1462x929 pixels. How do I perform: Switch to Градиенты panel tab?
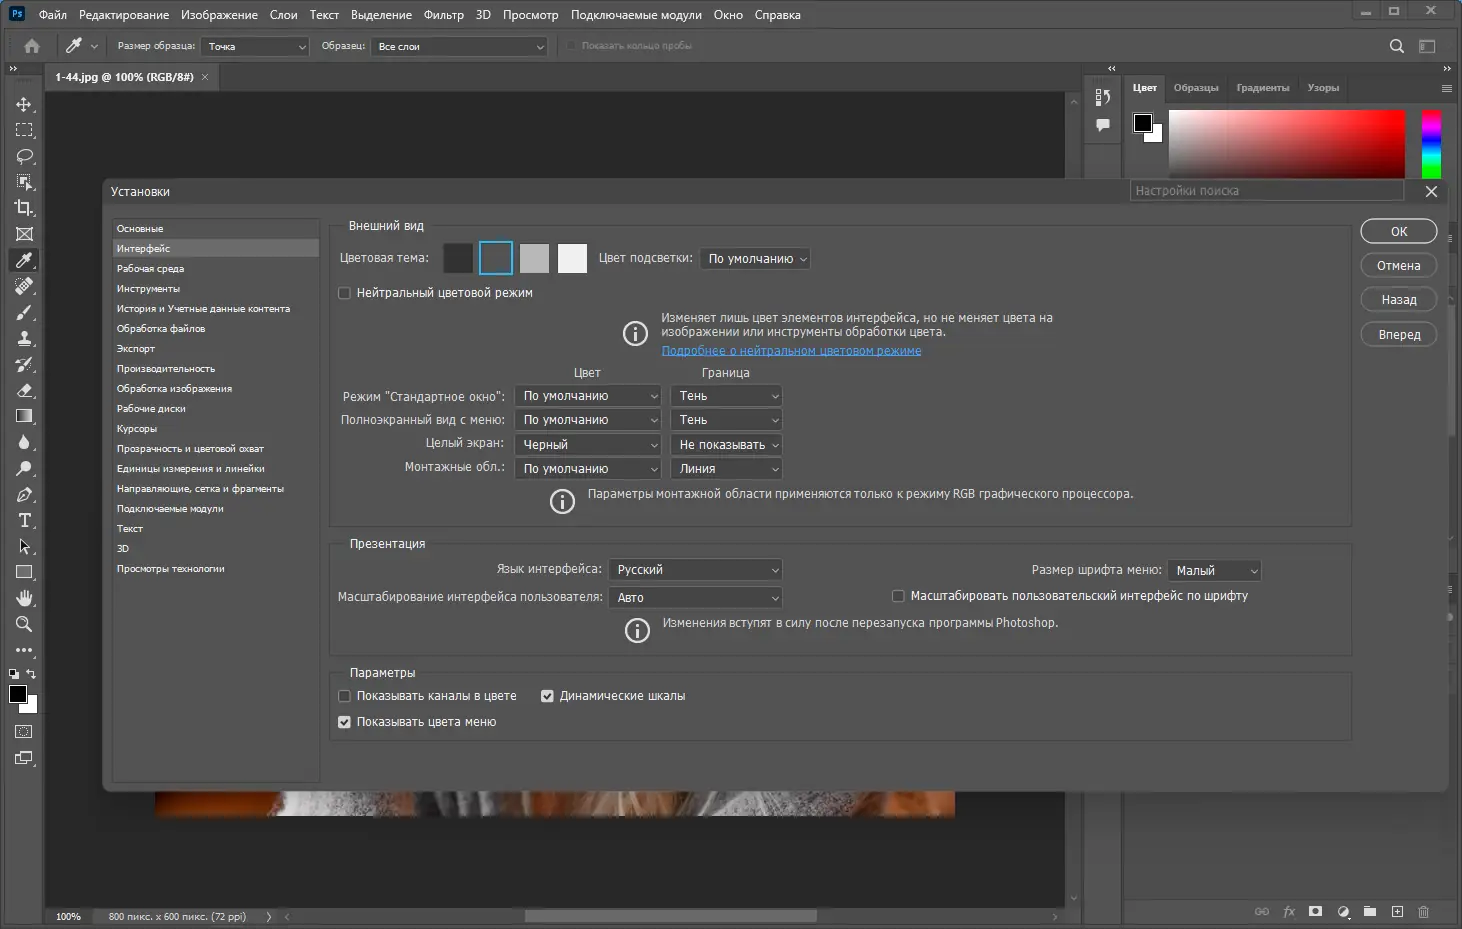[1262, 88]
